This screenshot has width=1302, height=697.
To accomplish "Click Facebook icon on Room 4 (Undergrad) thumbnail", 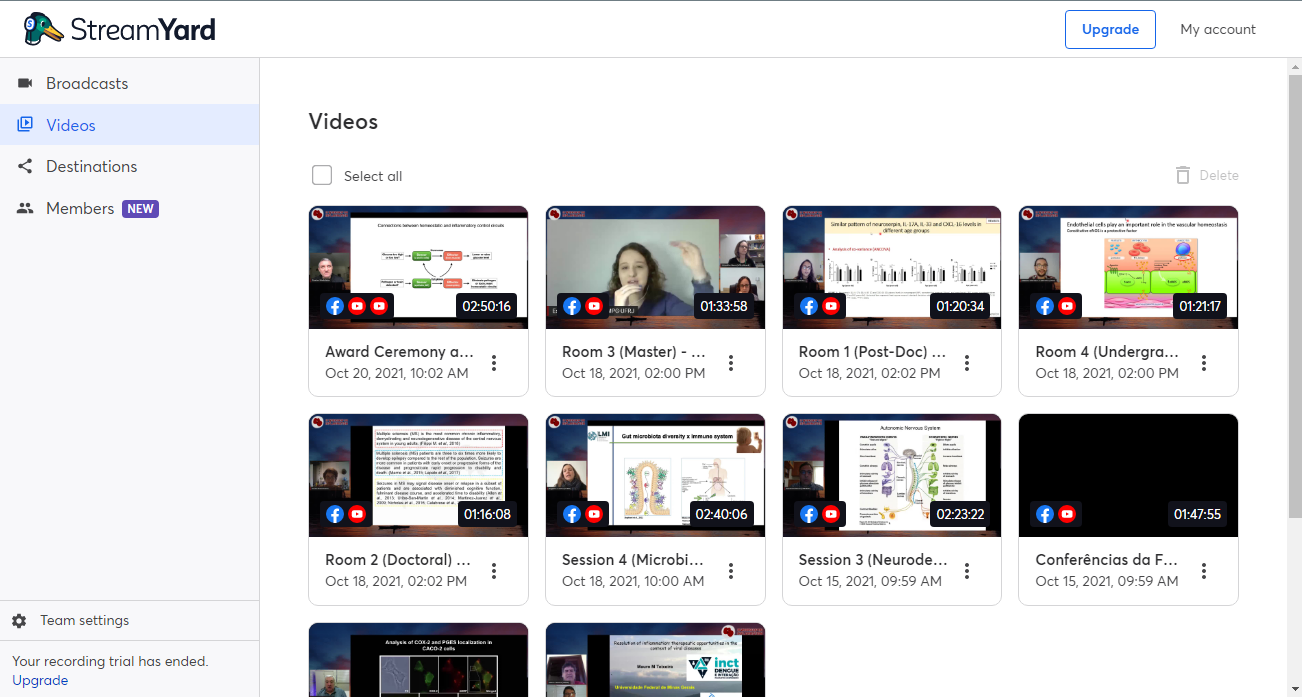I will click(x=1045, y=306).
